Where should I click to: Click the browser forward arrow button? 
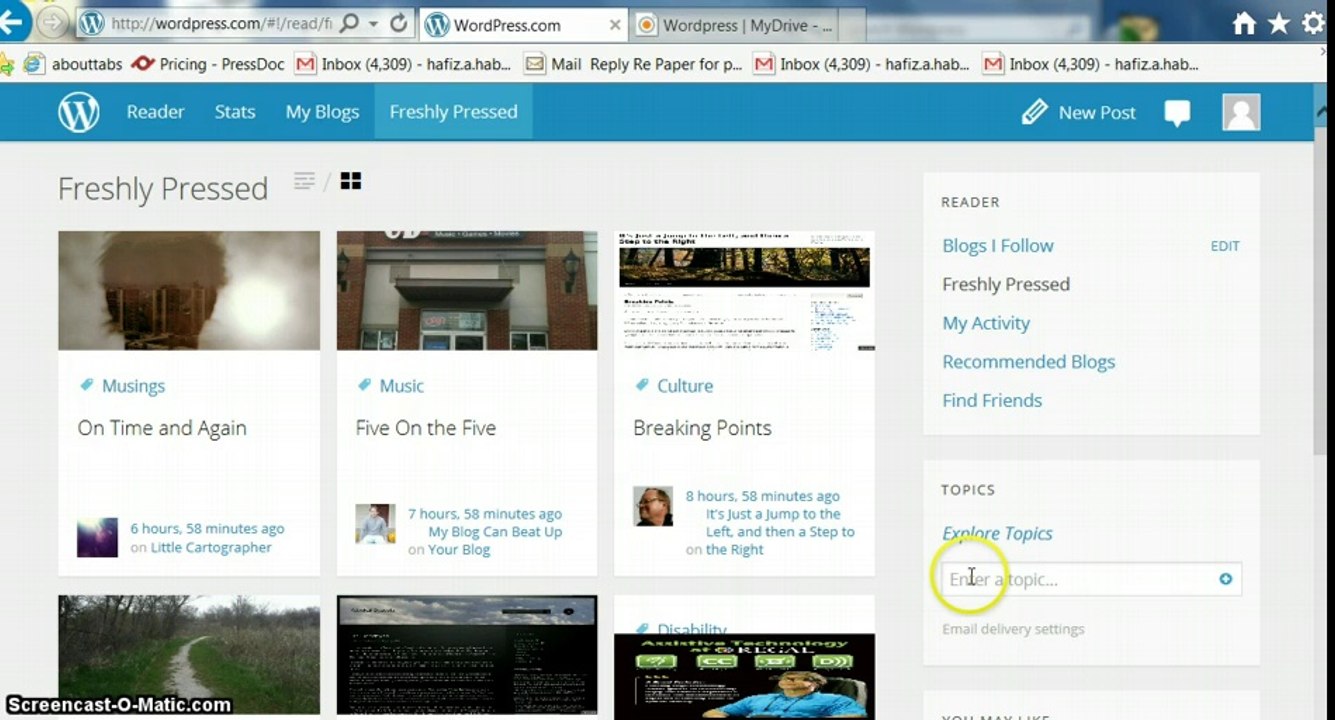53,23
